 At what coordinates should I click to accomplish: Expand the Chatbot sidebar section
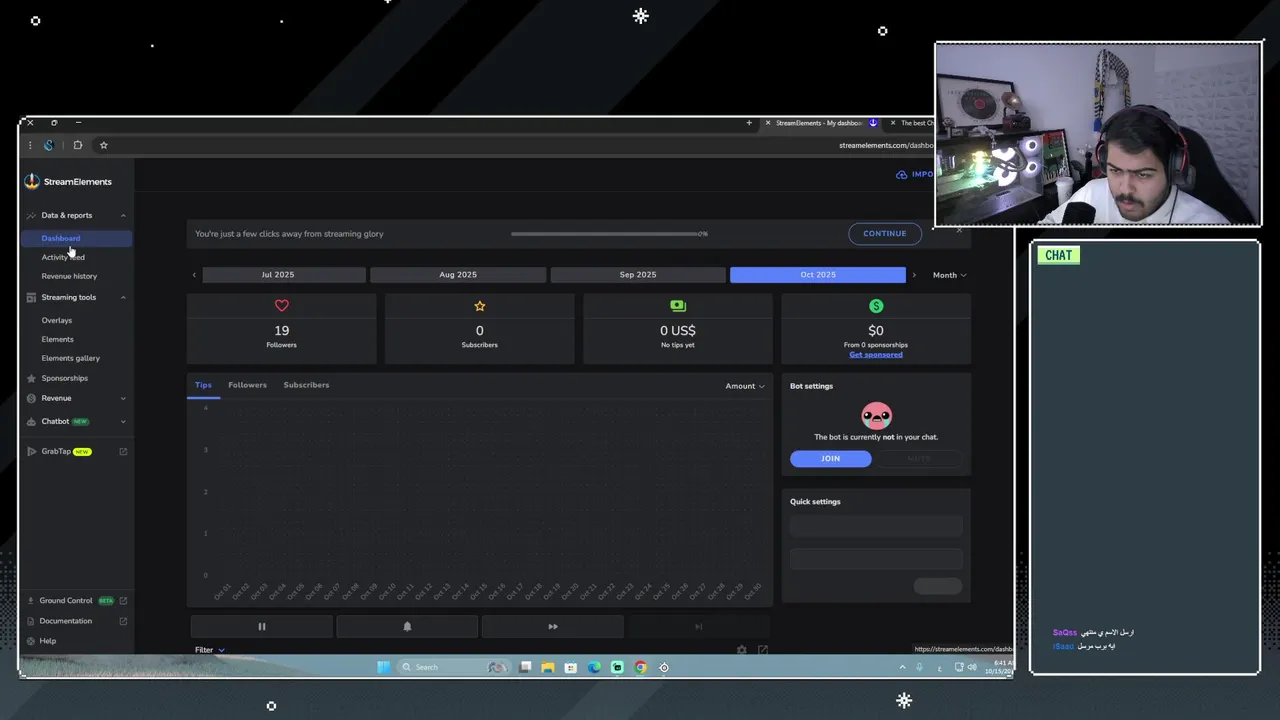coord(123,421)
